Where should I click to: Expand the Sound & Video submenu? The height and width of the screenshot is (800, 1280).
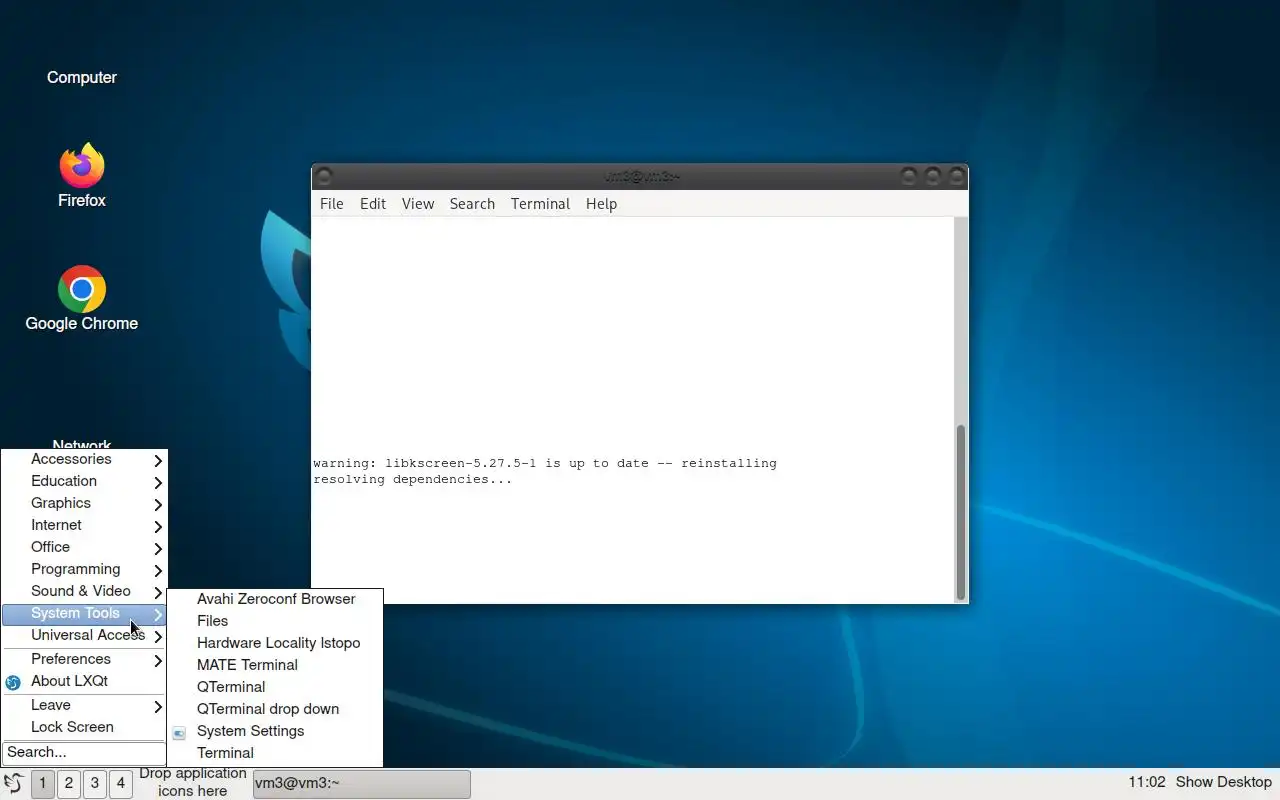84,591
